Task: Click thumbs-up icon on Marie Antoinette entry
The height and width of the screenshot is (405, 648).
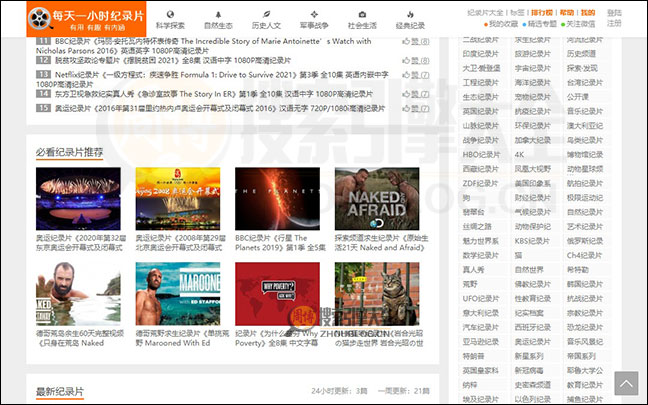Action: coord(407,42)
